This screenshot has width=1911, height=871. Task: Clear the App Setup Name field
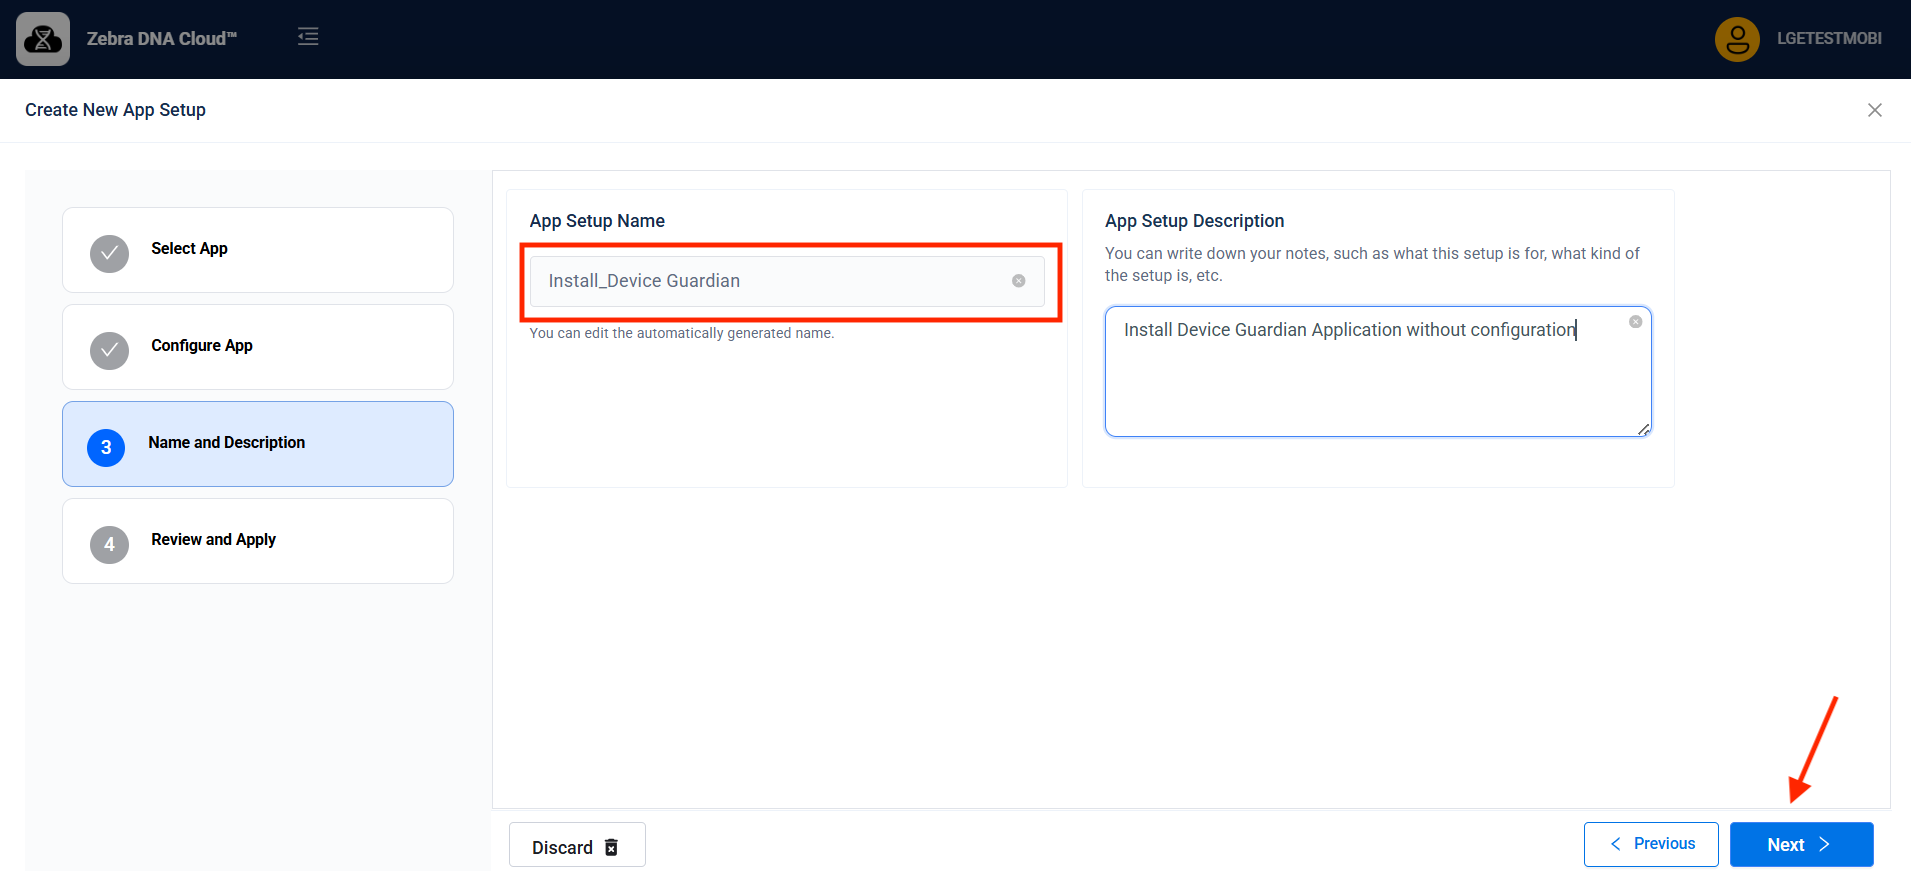pyautogui.click(x=1018, y=281)
